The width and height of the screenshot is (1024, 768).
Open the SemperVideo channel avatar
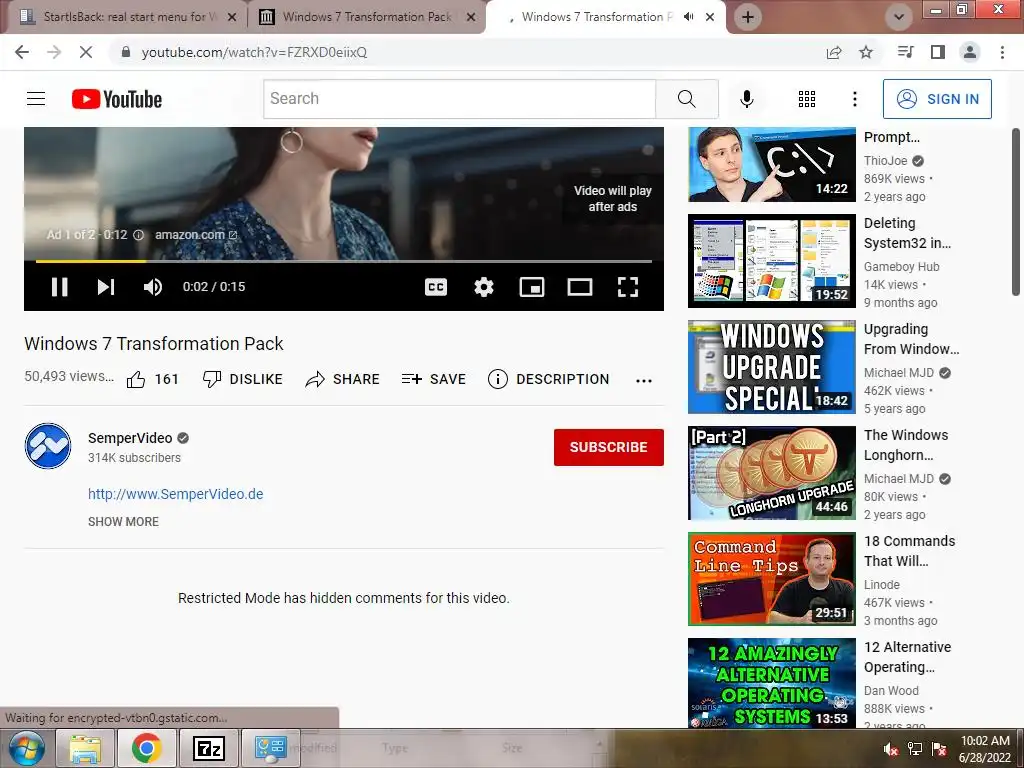(x=48, y=446)
